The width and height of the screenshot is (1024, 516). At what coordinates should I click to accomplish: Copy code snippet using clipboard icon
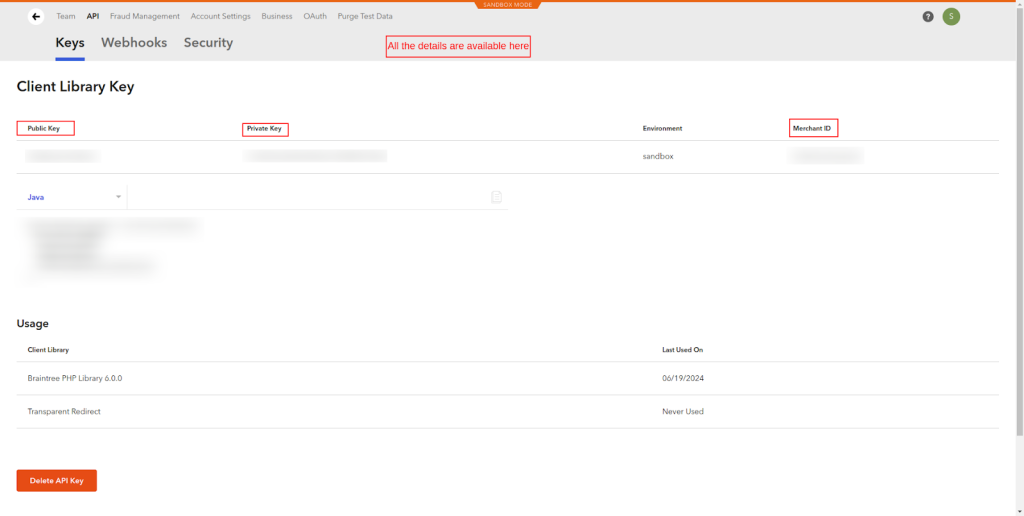tap(496, 197)
